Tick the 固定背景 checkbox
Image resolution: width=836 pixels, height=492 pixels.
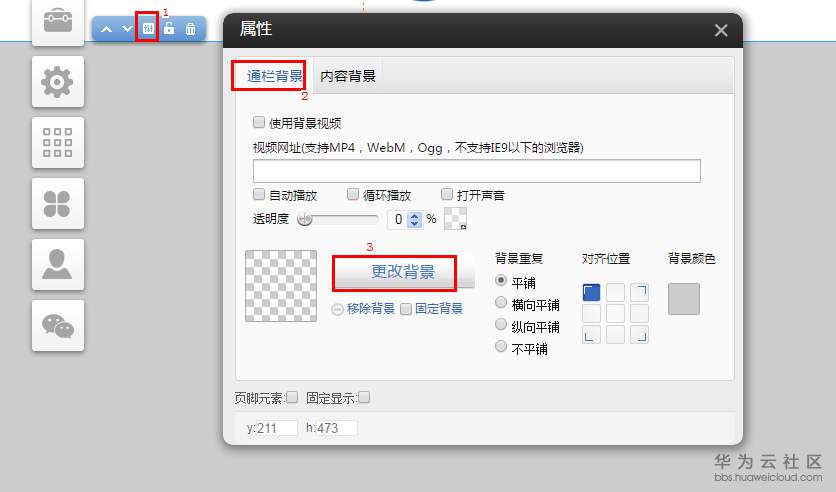pyautogui.click(x=406, y=309)
